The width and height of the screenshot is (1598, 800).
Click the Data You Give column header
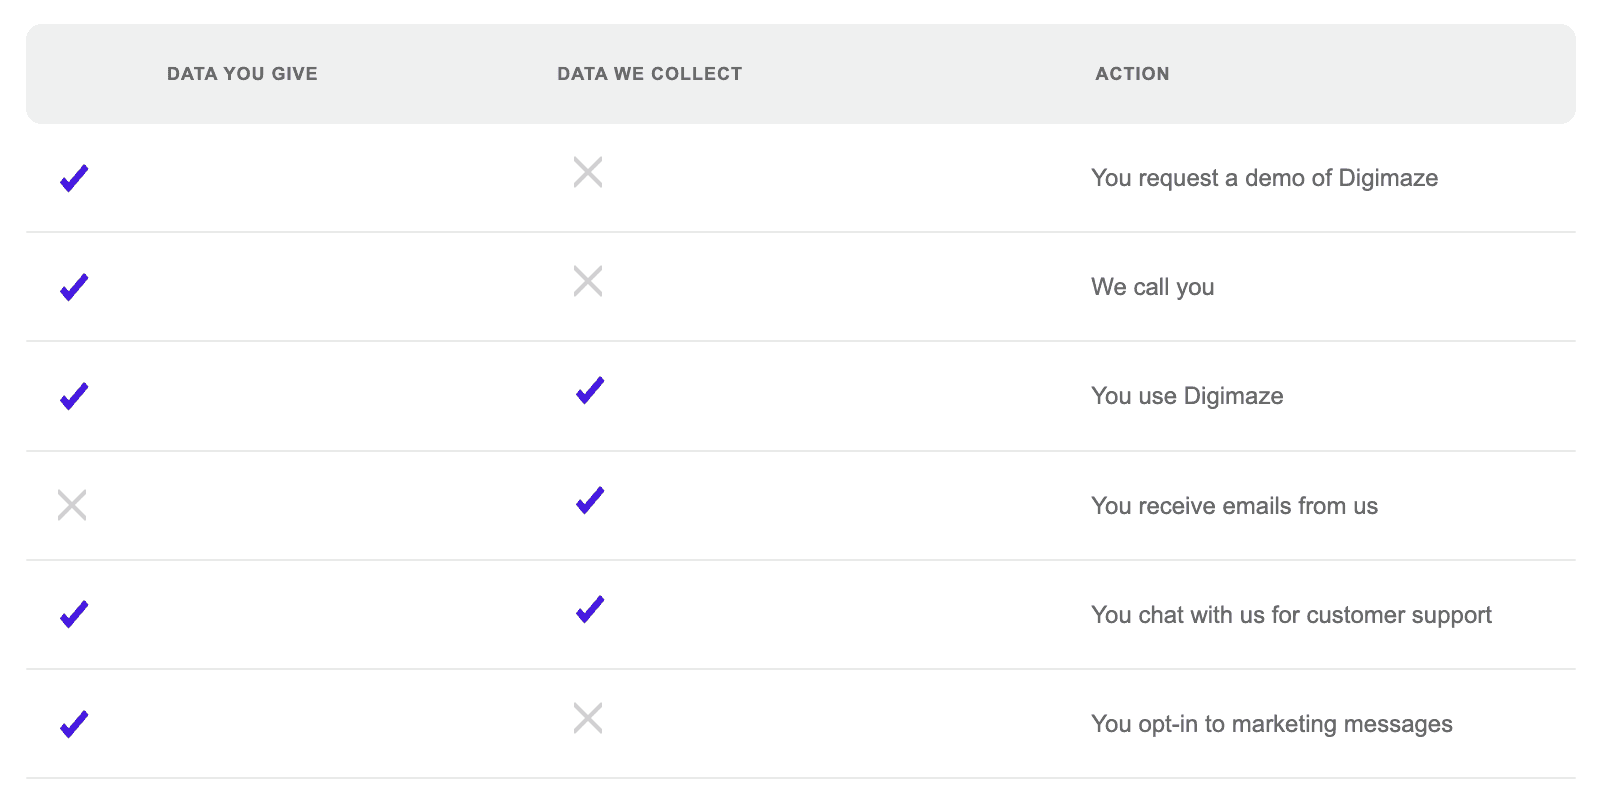coord(242,74)
